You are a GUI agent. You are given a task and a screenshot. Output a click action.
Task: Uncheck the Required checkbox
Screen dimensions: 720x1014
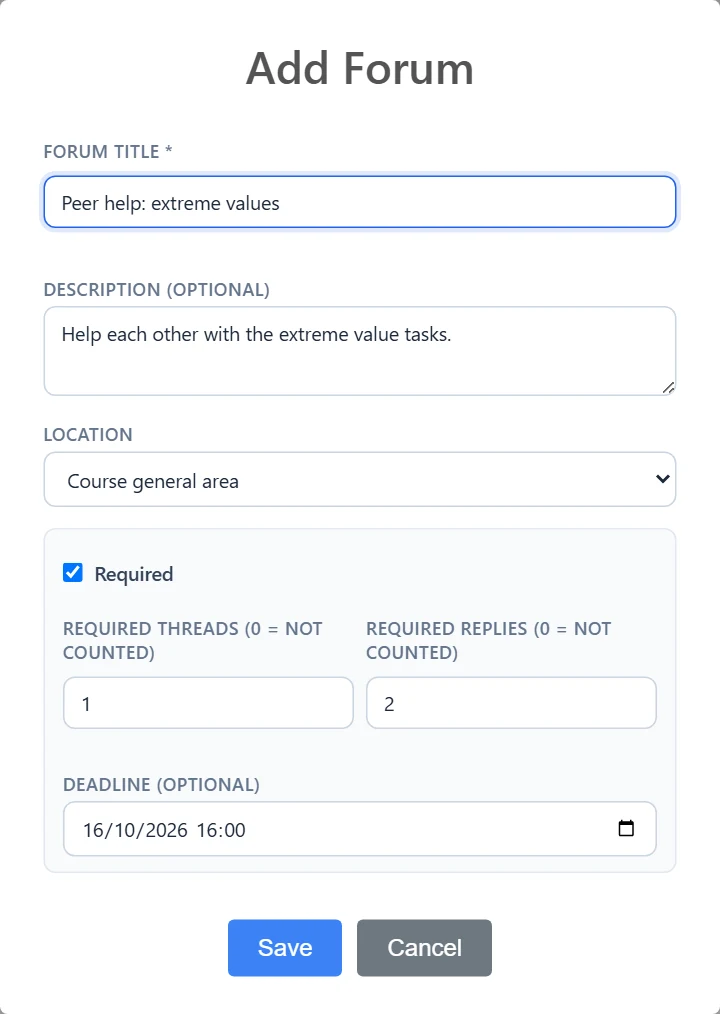pyautogui.click(x=72, y=573)
